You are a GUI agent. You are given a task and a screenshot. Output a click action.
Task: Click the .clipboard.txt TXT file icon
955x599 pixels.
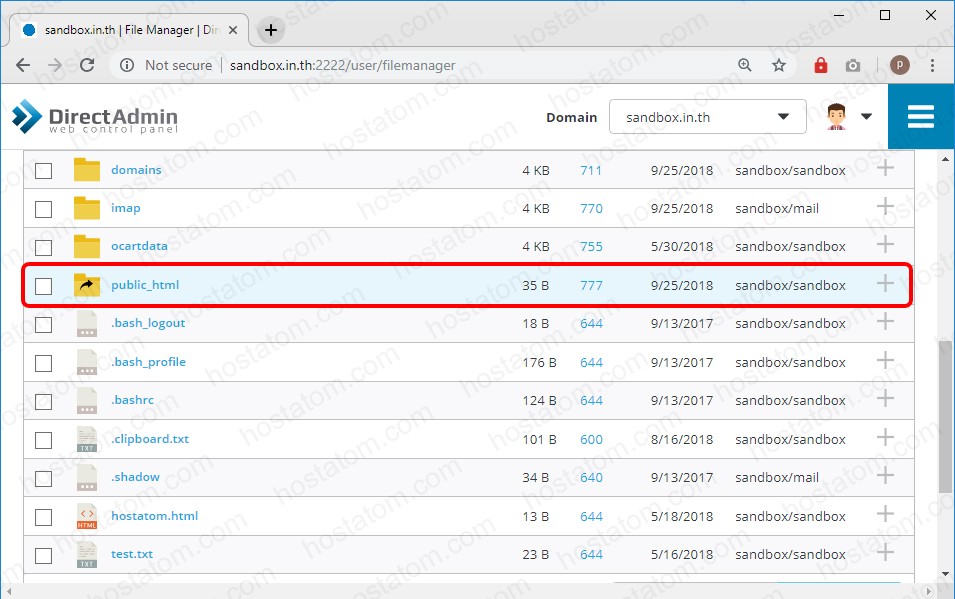86,439
